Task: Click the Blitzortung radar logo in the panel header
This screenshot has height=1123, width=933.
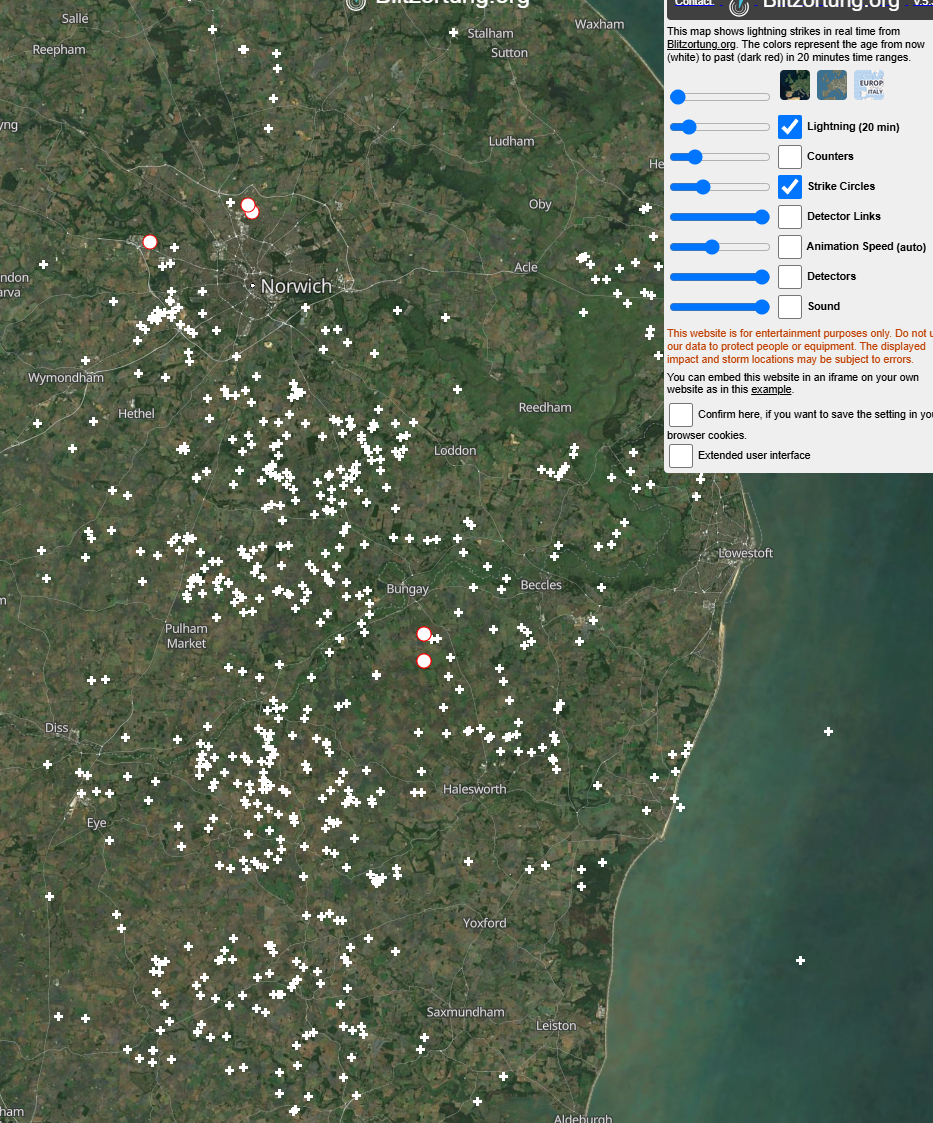Action: click(x=739, y=7)
